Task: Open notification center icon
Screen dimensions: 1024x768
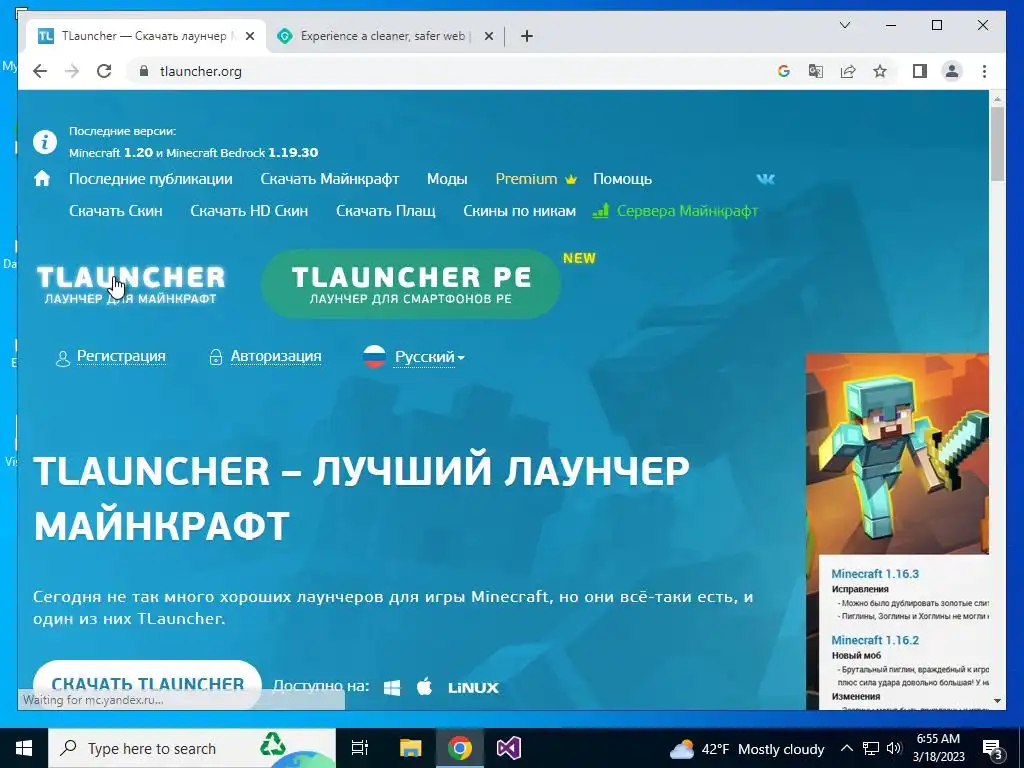Action: point(993,749)
